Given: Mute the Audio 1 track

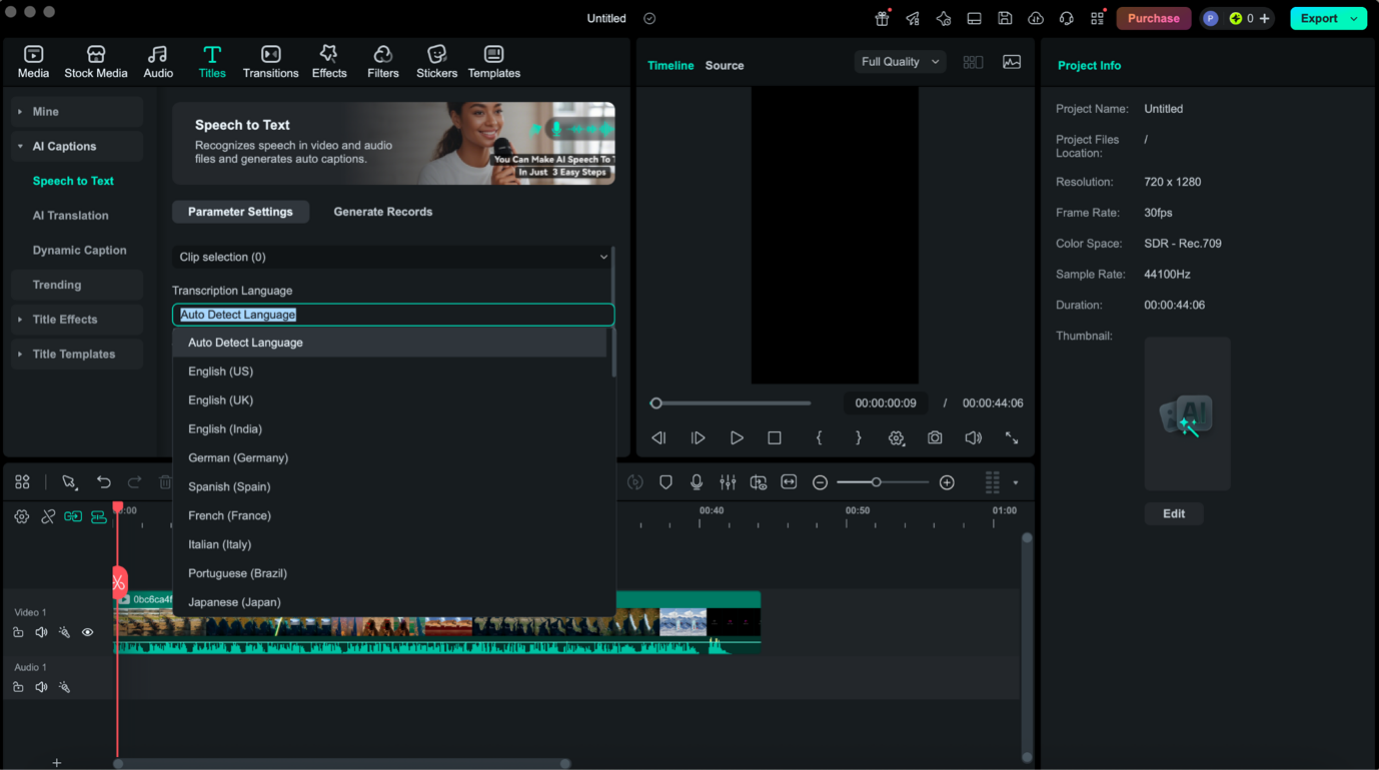Looking at the screenshot, I should pos(41,687).
